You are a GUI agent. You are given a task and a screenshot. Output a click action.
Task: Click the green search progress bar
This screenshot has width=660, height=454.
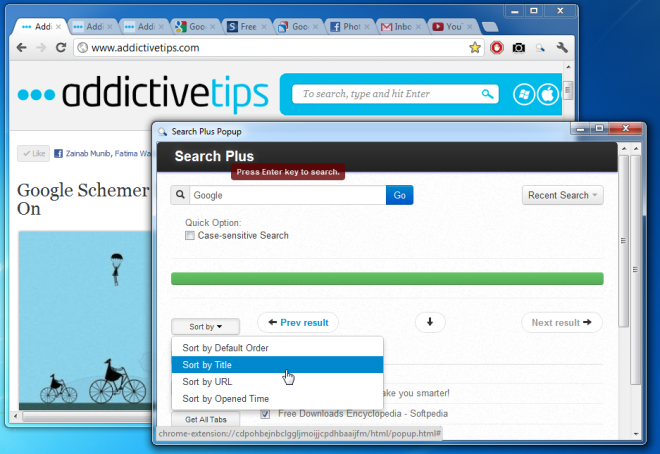387,279
